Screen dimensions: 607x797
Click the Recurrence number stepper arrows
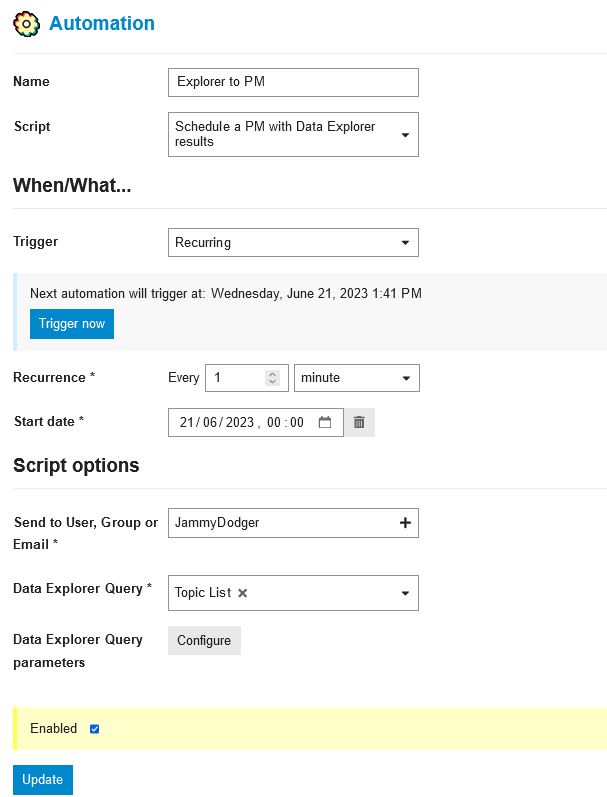(272, 378)
